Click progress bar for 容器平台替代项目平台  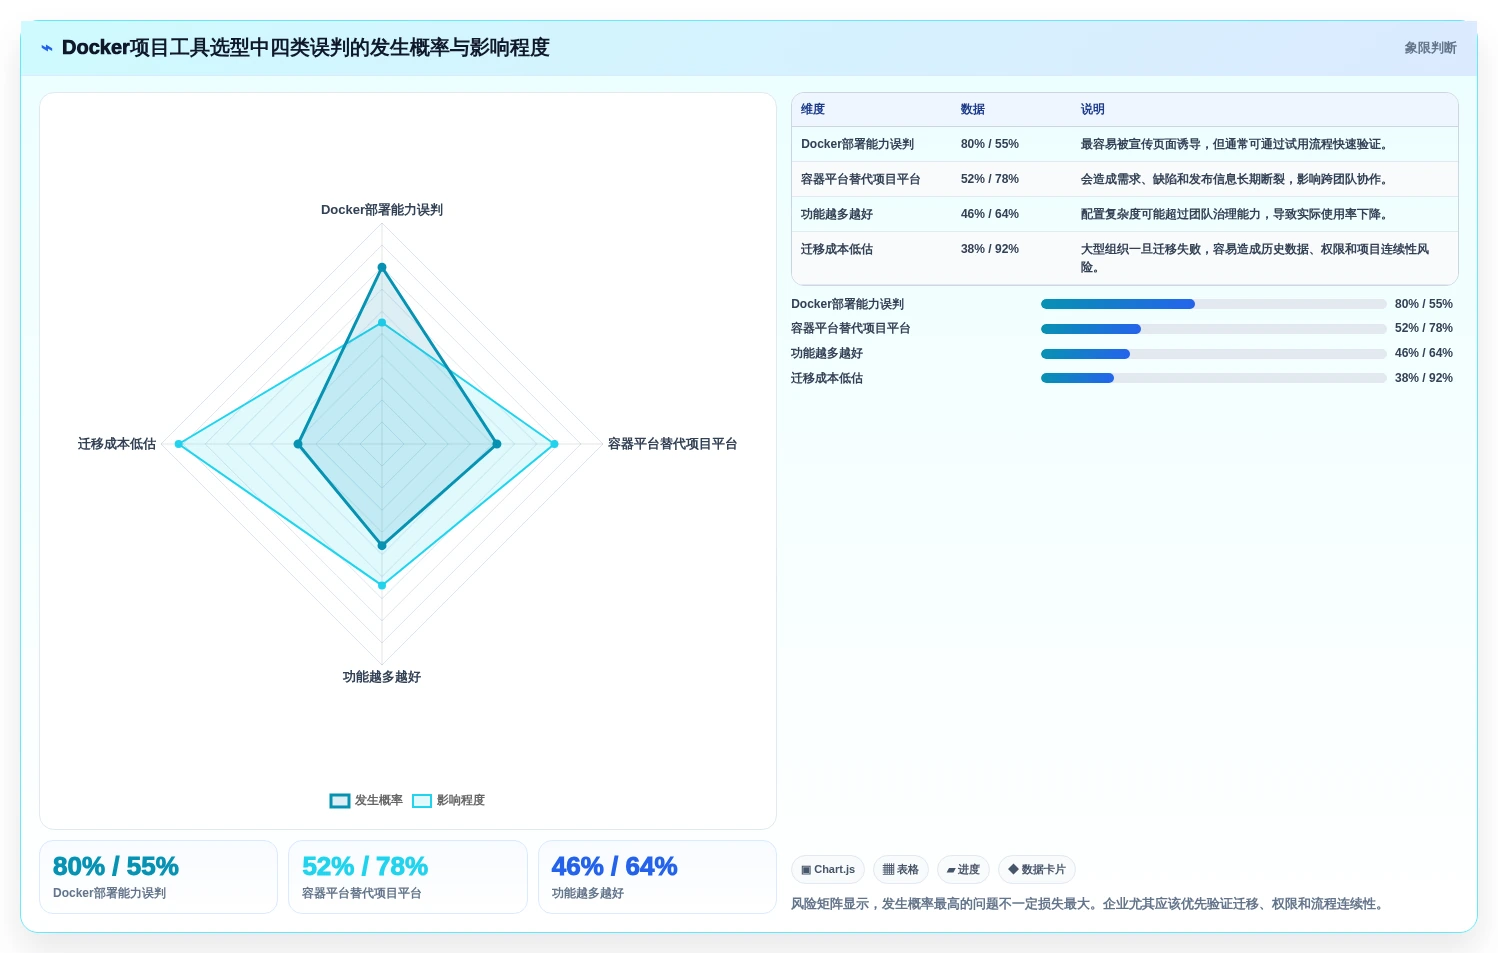[x=1214, y=329]
